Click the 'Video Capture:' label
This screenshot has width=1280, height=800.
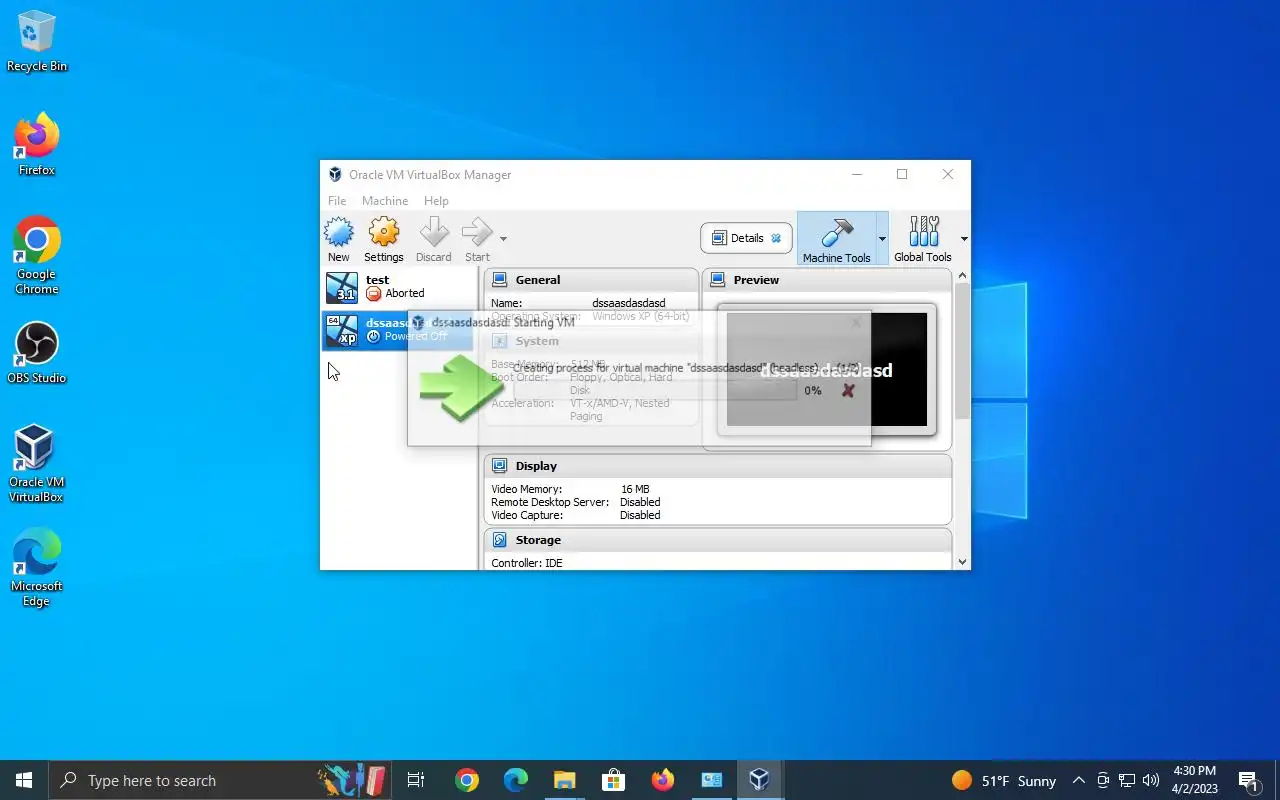tap(527, 515)
